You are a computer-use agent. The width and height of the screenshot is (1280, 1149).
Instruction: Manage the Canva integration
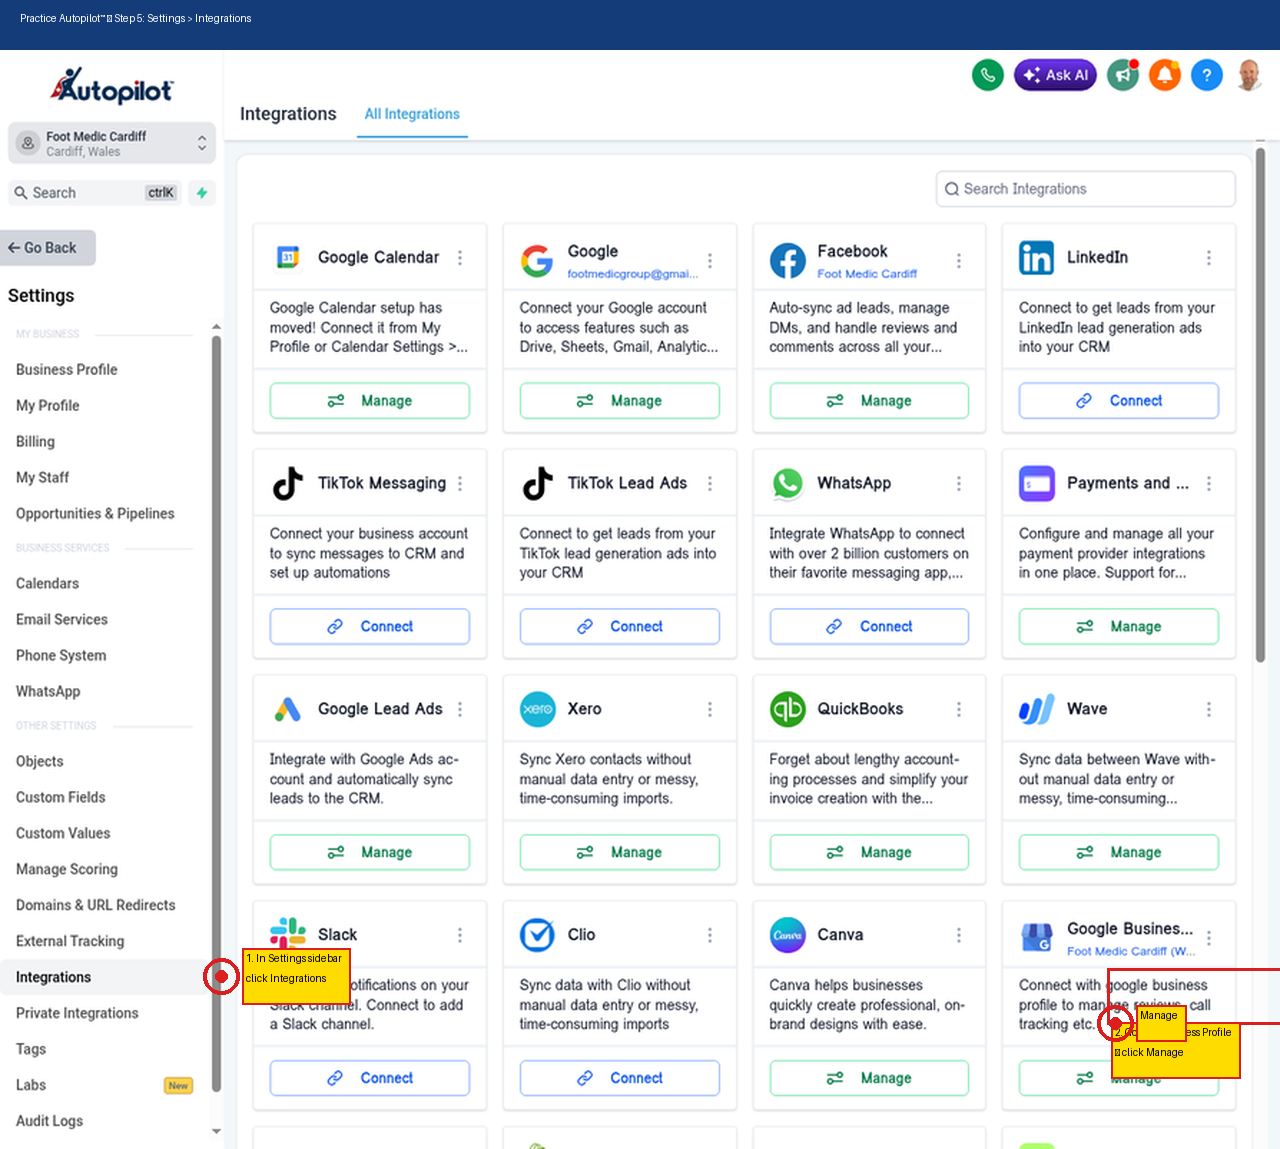tap(869, 1079)
